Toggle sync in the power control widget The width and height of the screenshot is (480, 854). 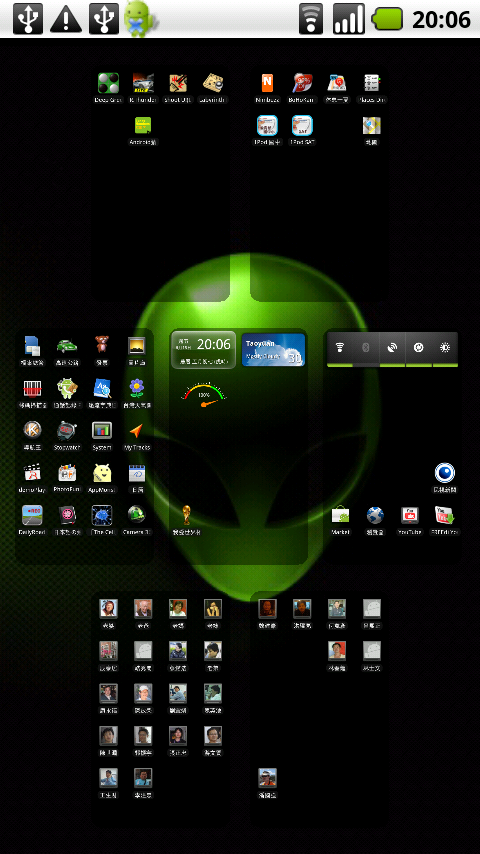(418, 348)
